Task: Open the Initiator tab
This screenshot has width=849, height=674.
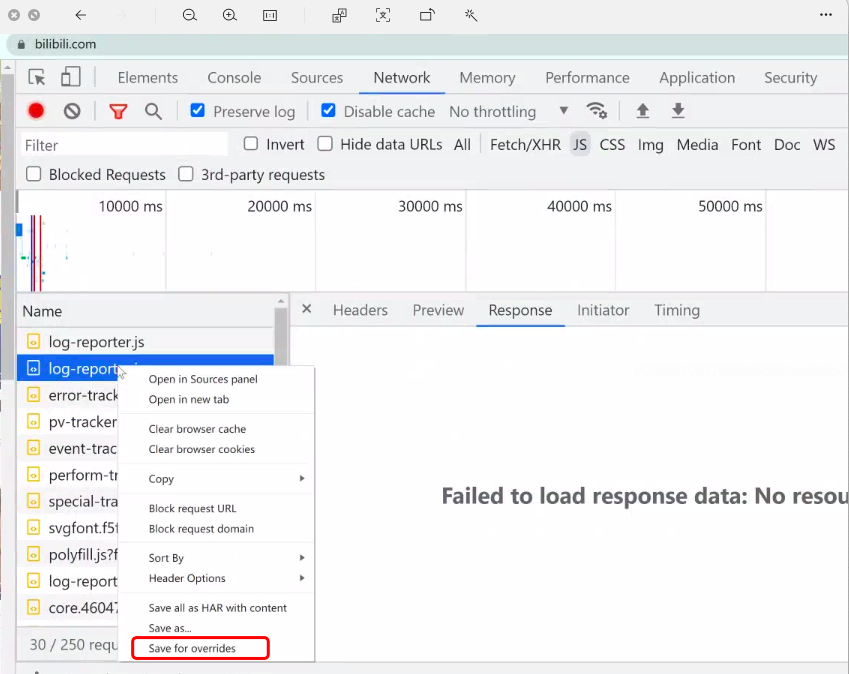Action: coord(603,310)
